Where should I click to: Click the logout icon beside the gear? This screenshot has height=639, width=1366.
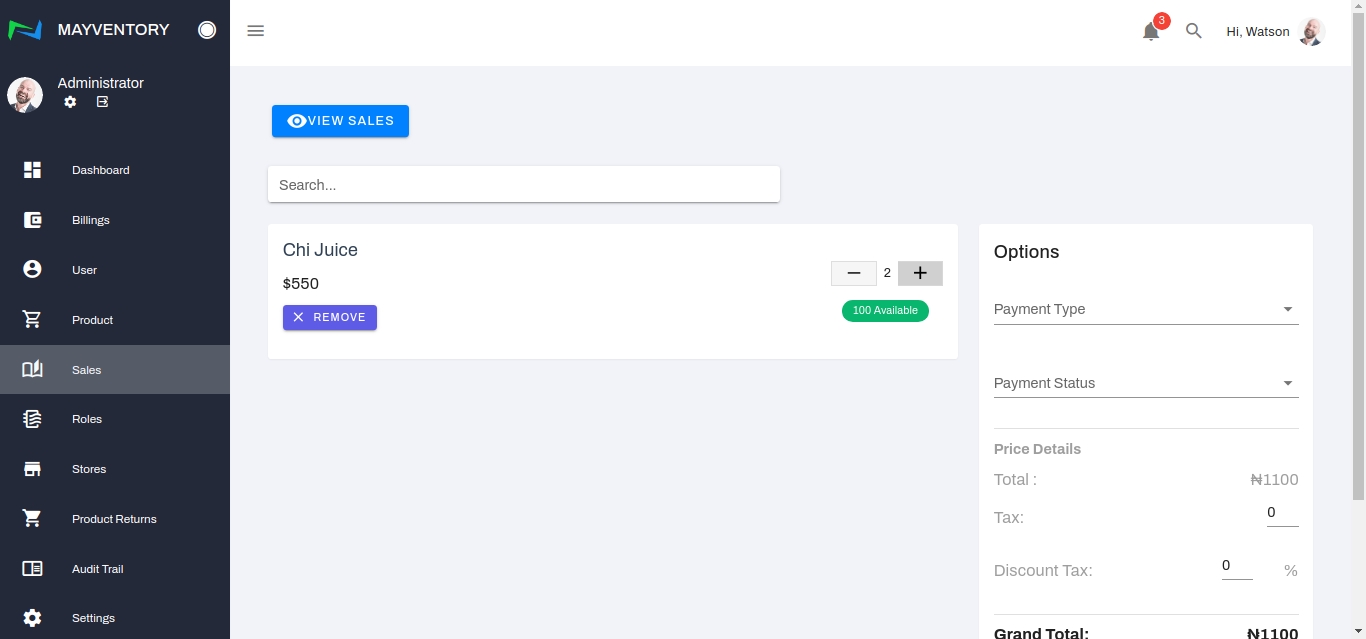102,102
